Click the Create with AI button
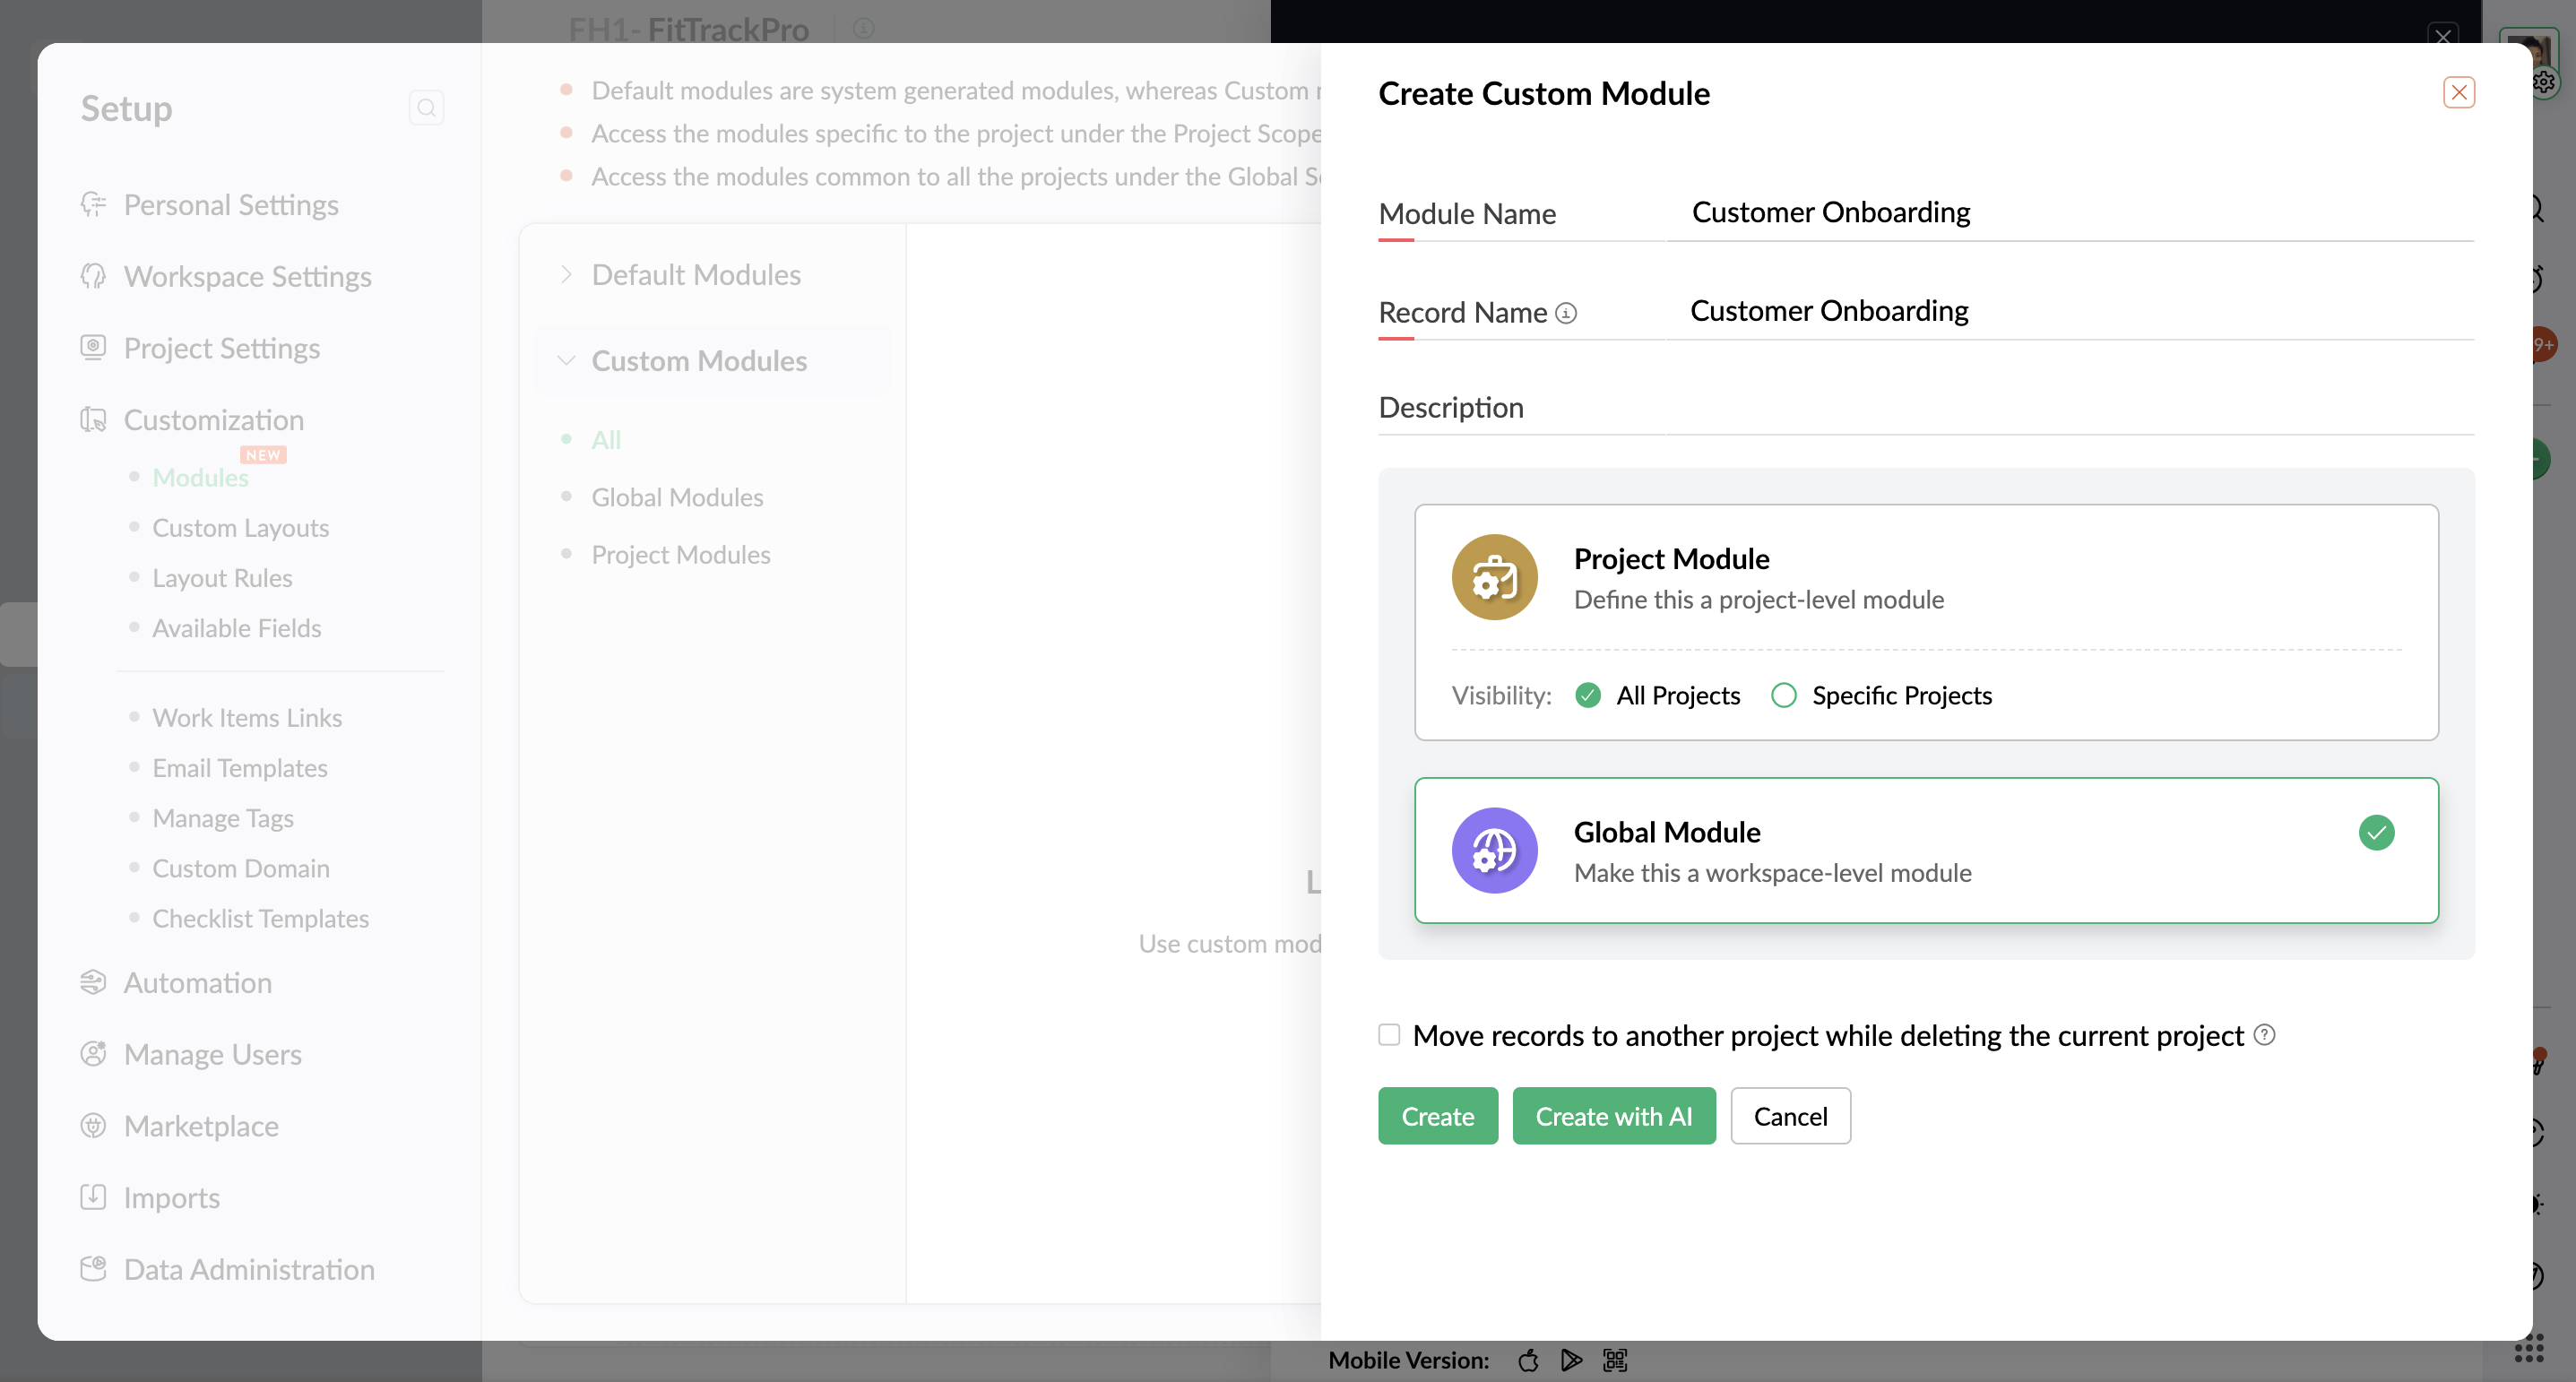The width and height of the screenshot is (2576, 1382). [x=1613, y=1116]
